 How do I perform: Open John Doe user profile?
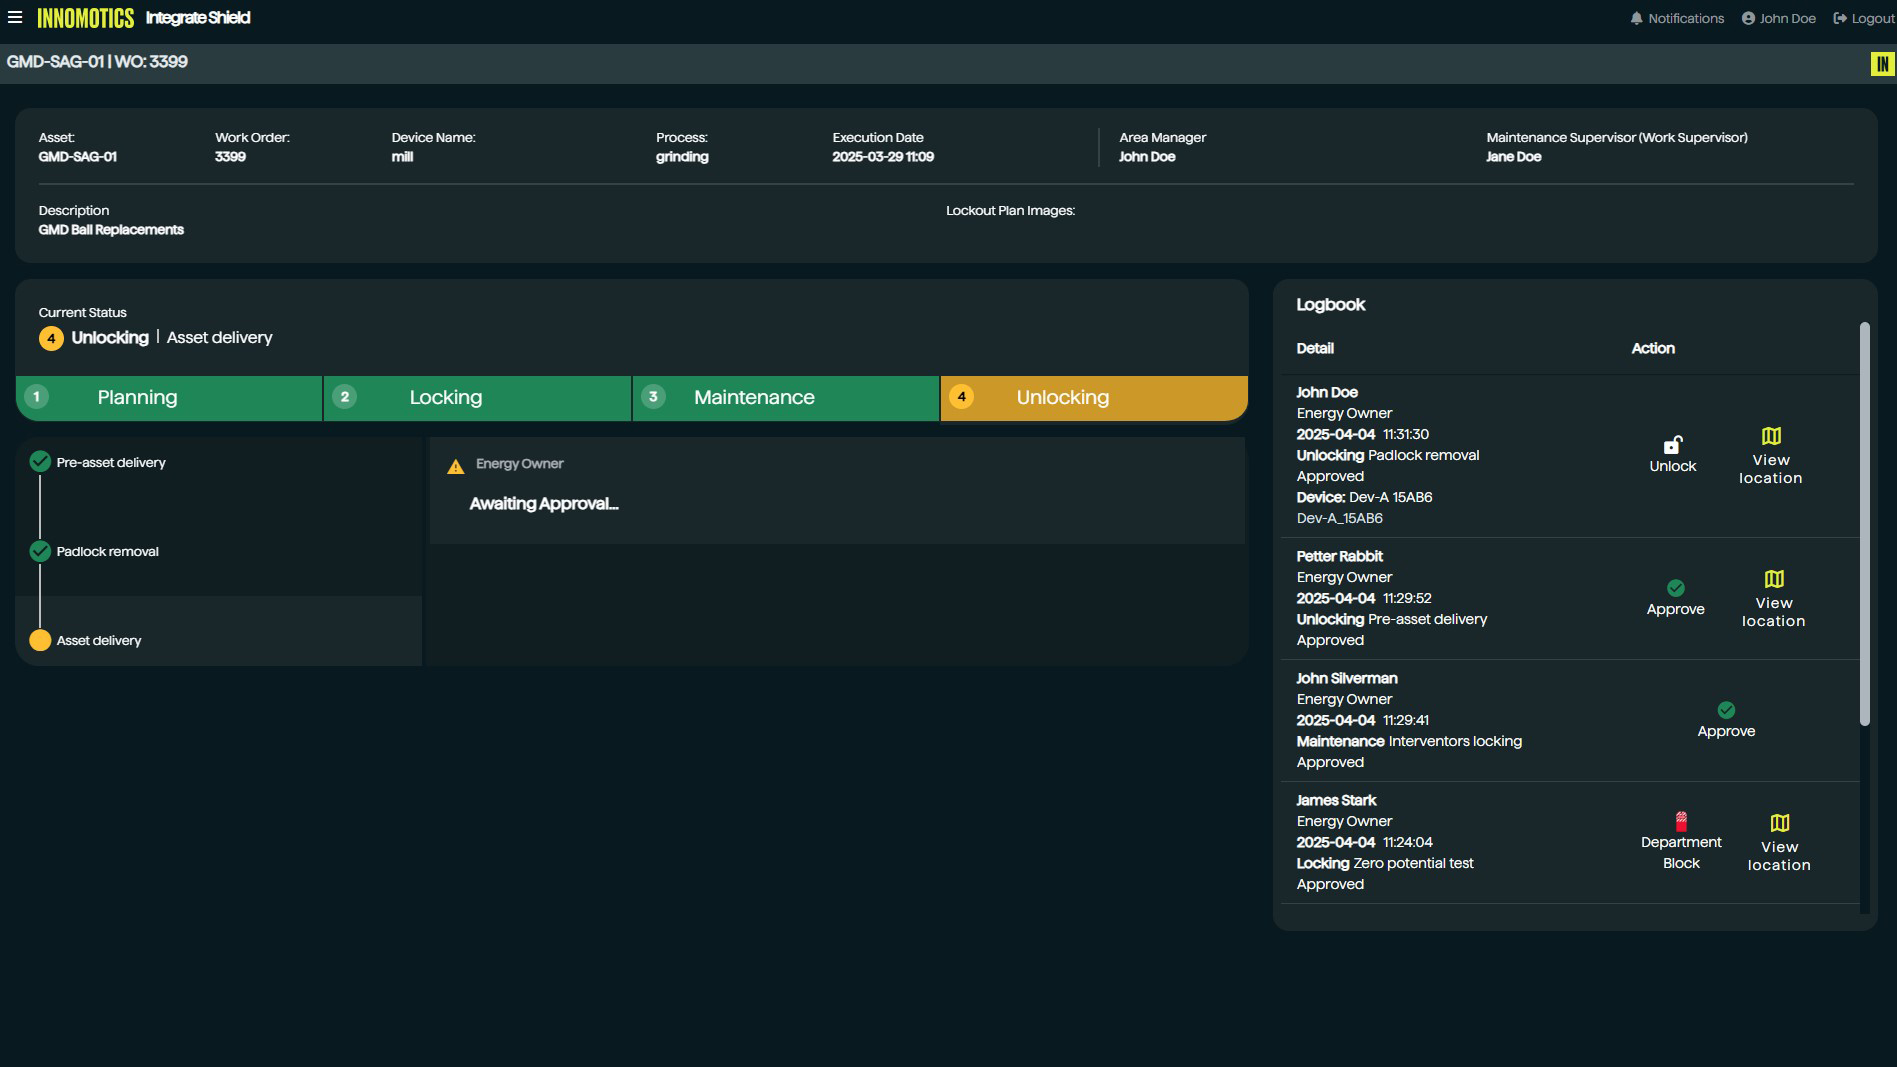[1778, 18]
